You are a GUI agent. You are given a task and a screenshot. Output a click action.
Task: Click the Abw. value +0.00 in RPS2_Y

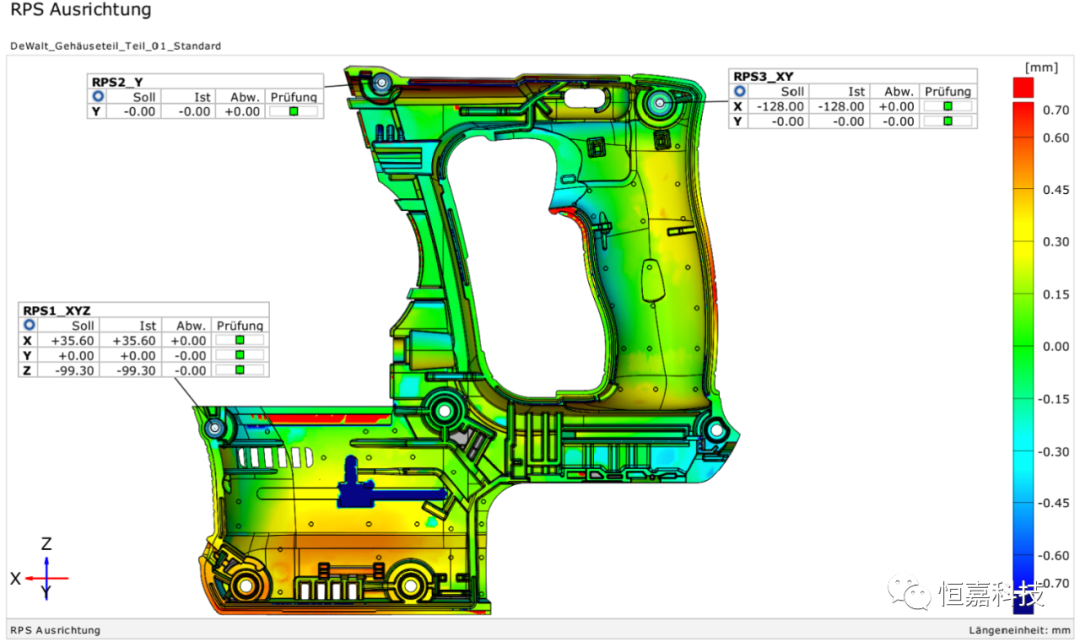tap(242, 112)
